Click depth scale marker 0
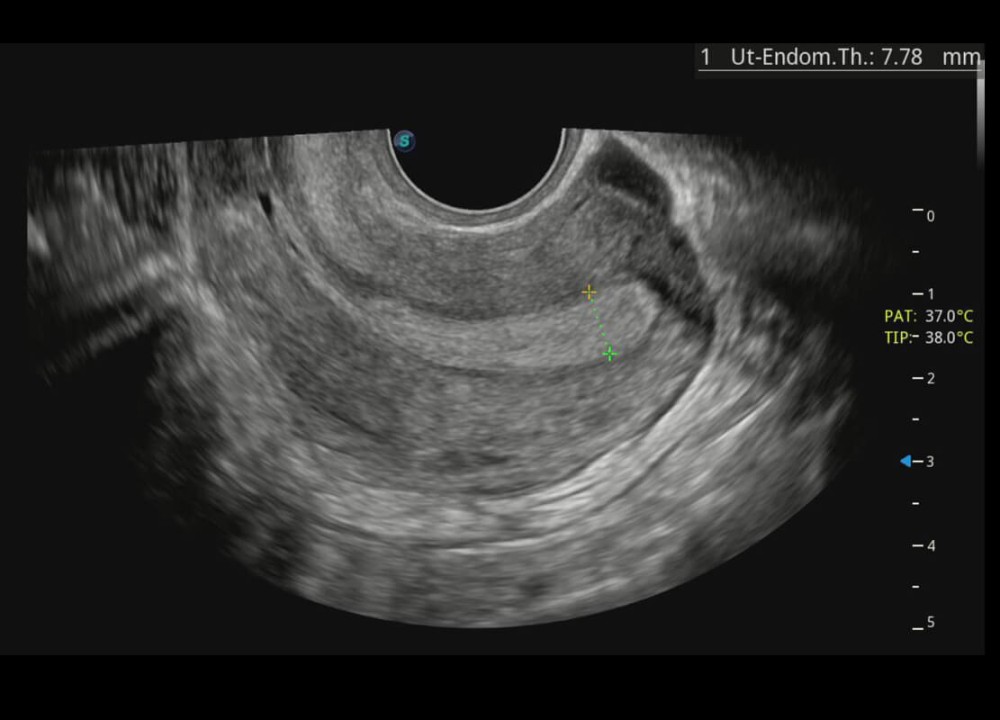This screenshot has width=1000, height=720. point(930,215)
